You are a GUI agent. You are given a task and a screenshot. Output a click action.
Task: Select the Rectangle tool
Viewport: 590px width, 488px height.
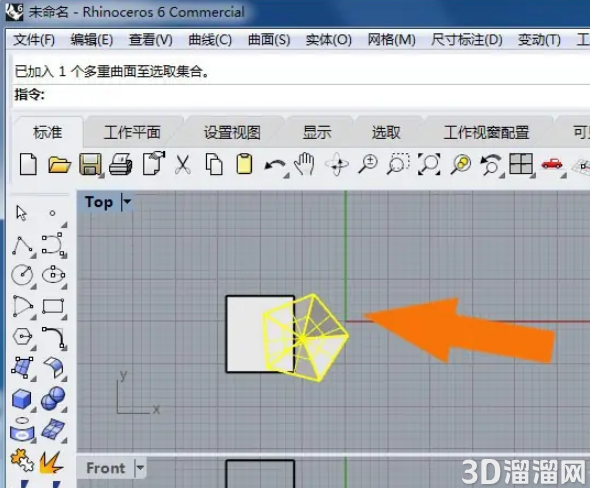(53, 306)
